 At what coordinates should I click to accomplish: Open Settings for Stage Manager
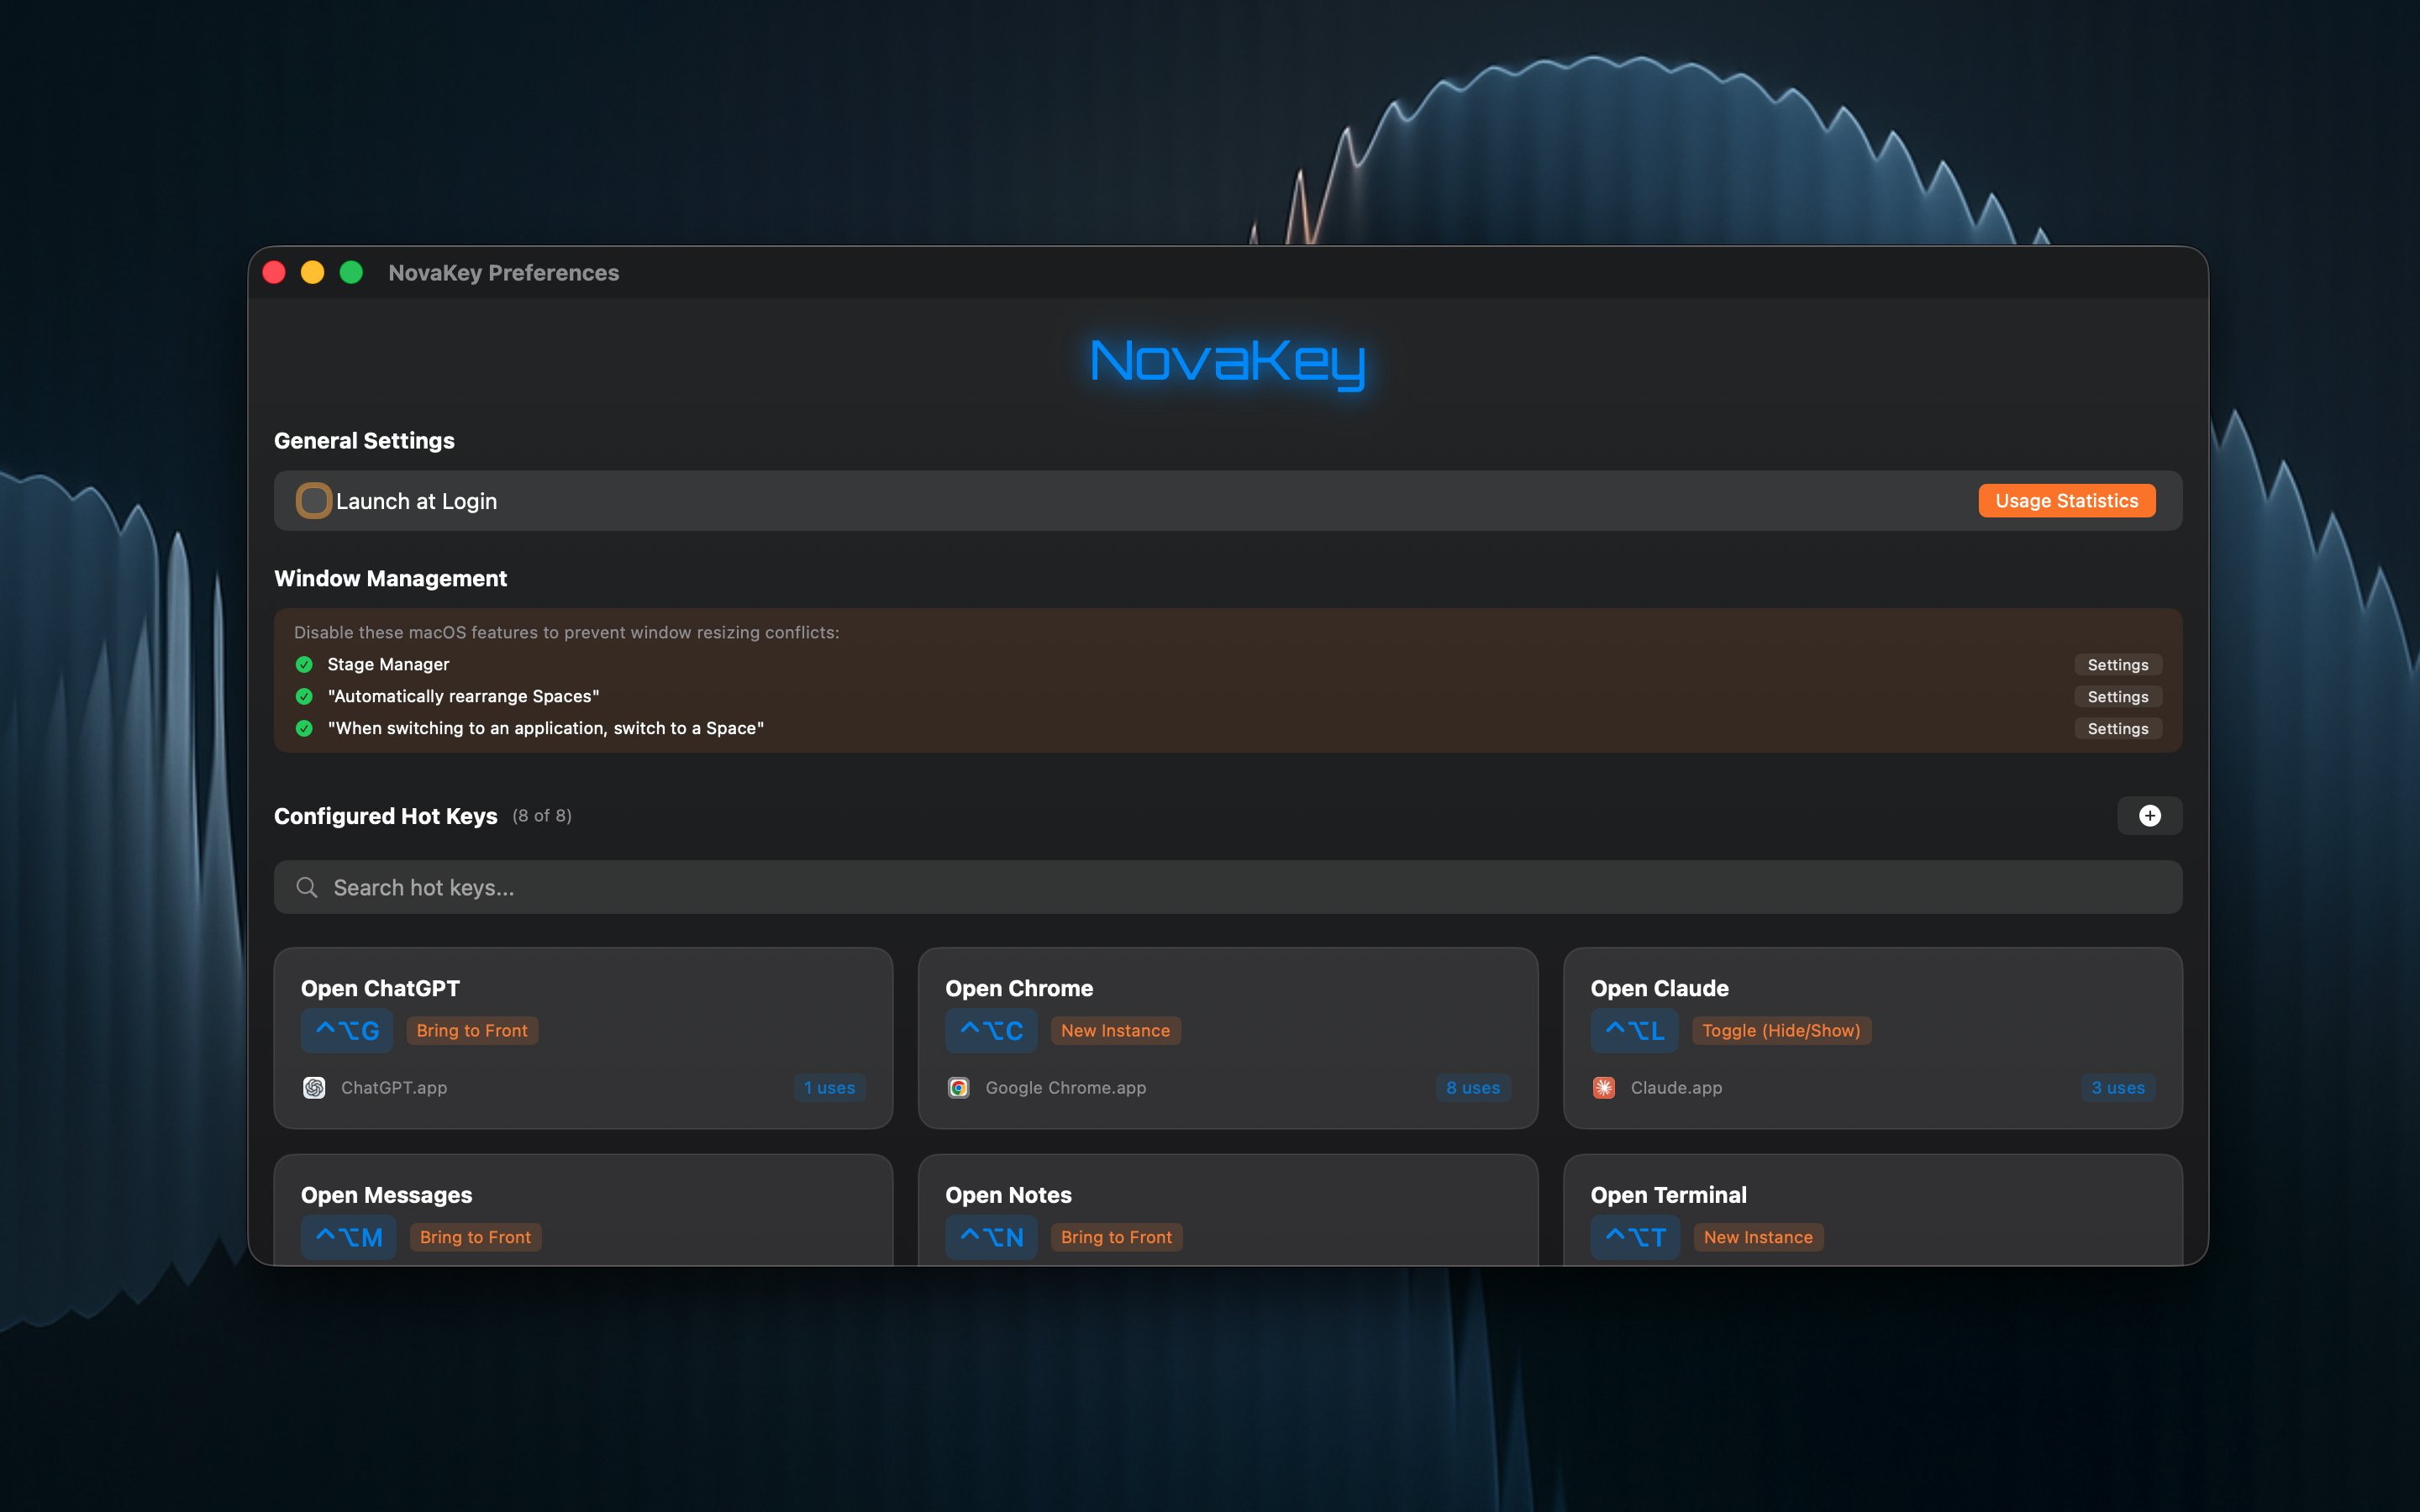(x=2117, y=665)
